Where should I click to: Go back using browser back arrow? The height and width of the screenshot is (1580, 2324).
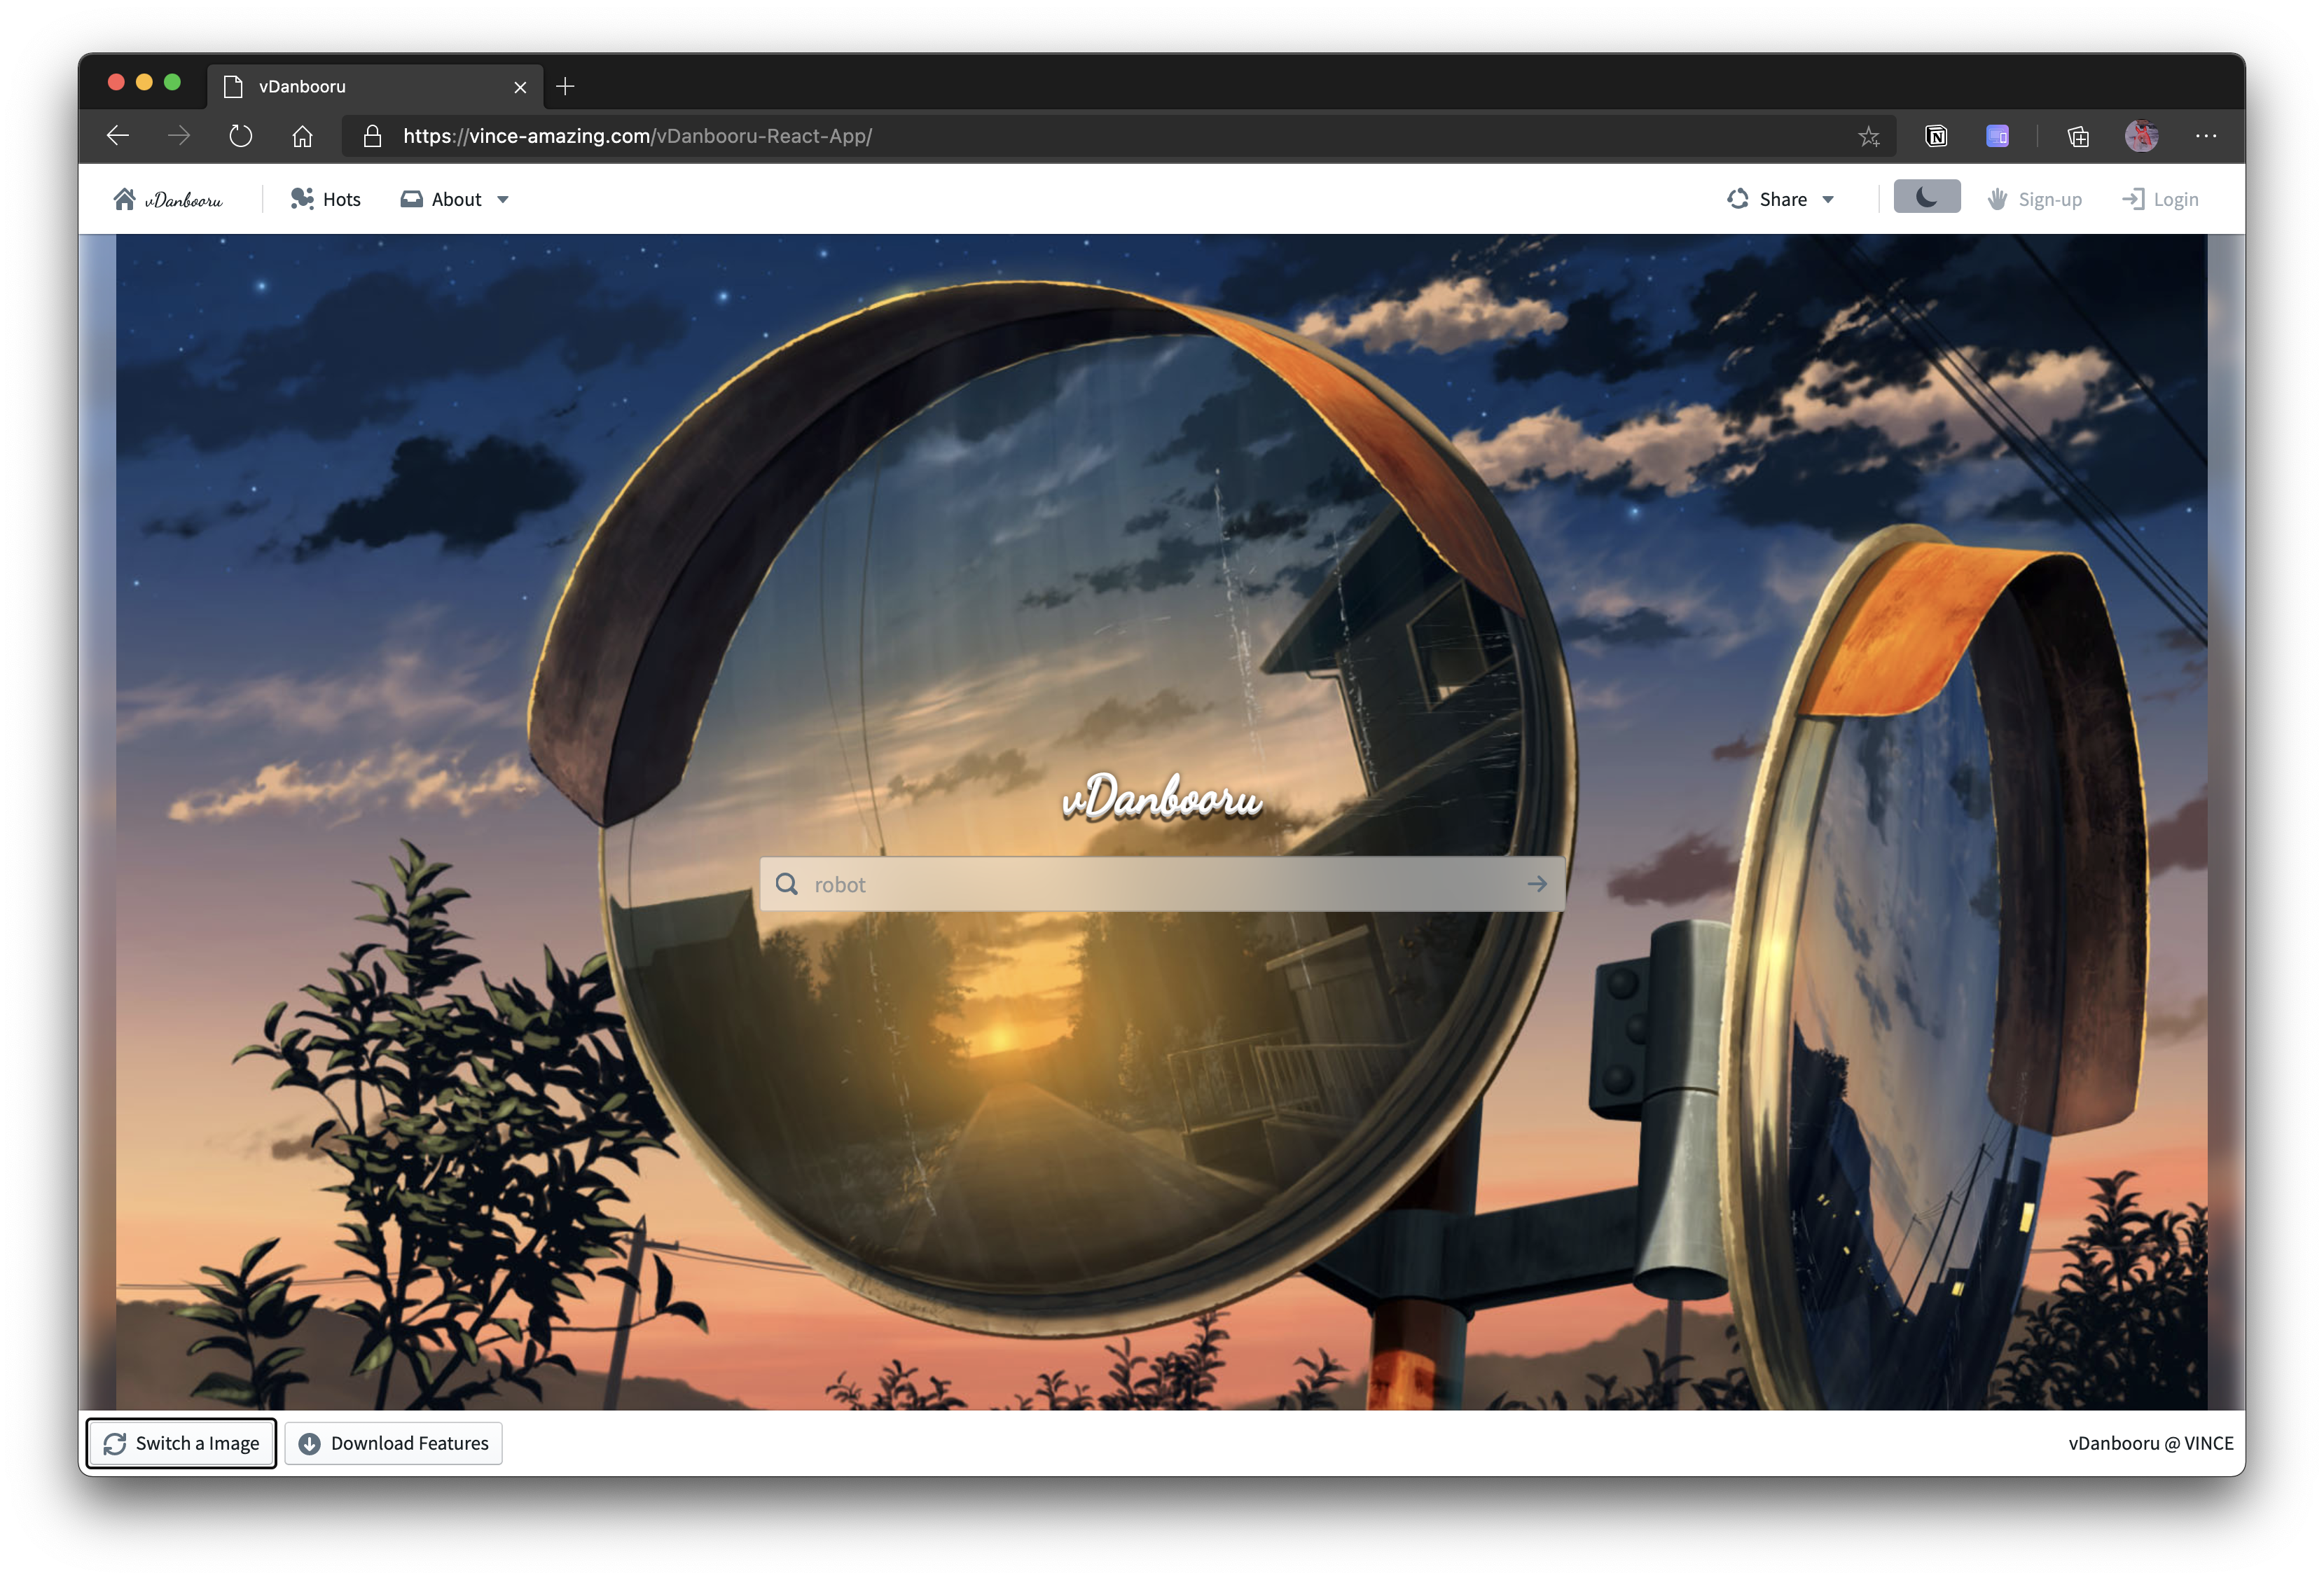tap(118, 136)
